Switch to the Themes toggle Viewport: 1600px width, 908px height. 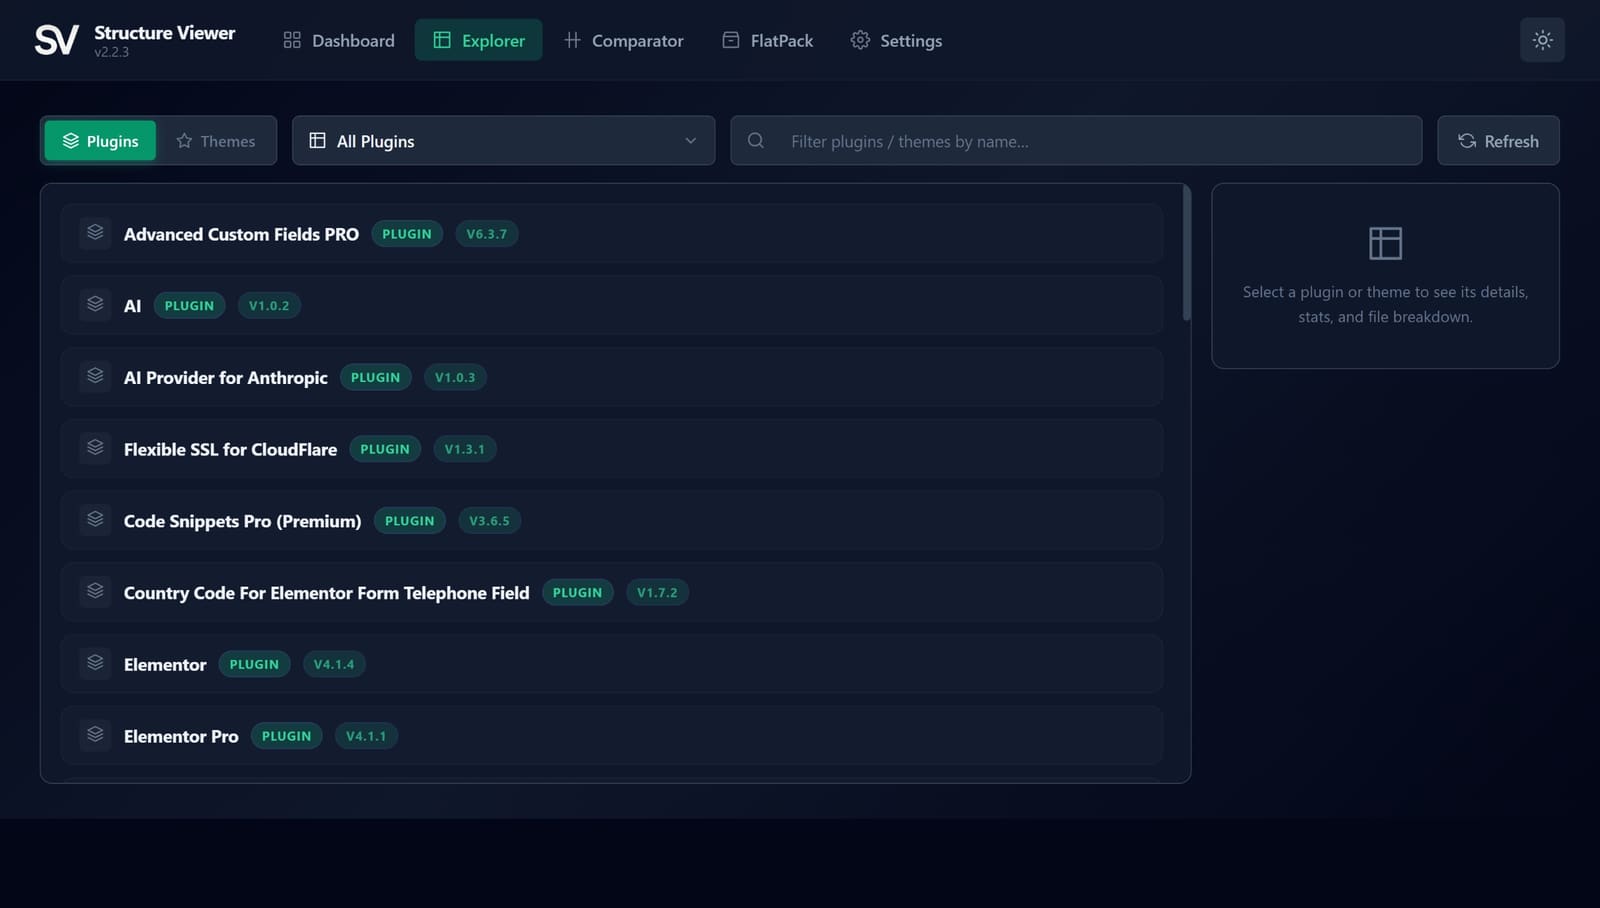click(216, 141)
